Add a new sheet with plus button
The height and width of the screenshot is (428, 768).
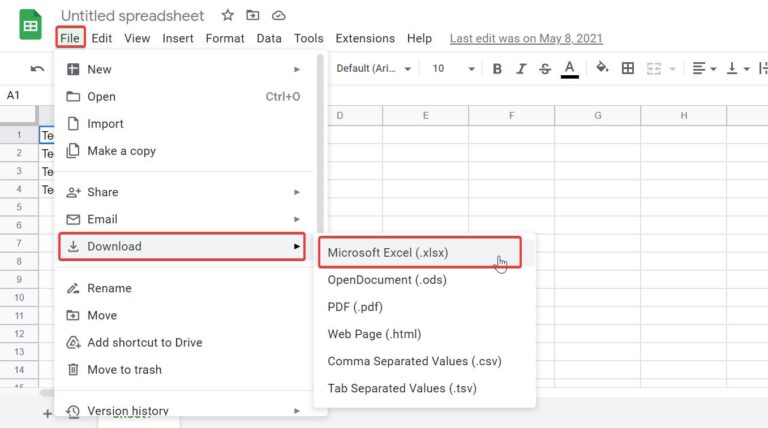point(47,414)
